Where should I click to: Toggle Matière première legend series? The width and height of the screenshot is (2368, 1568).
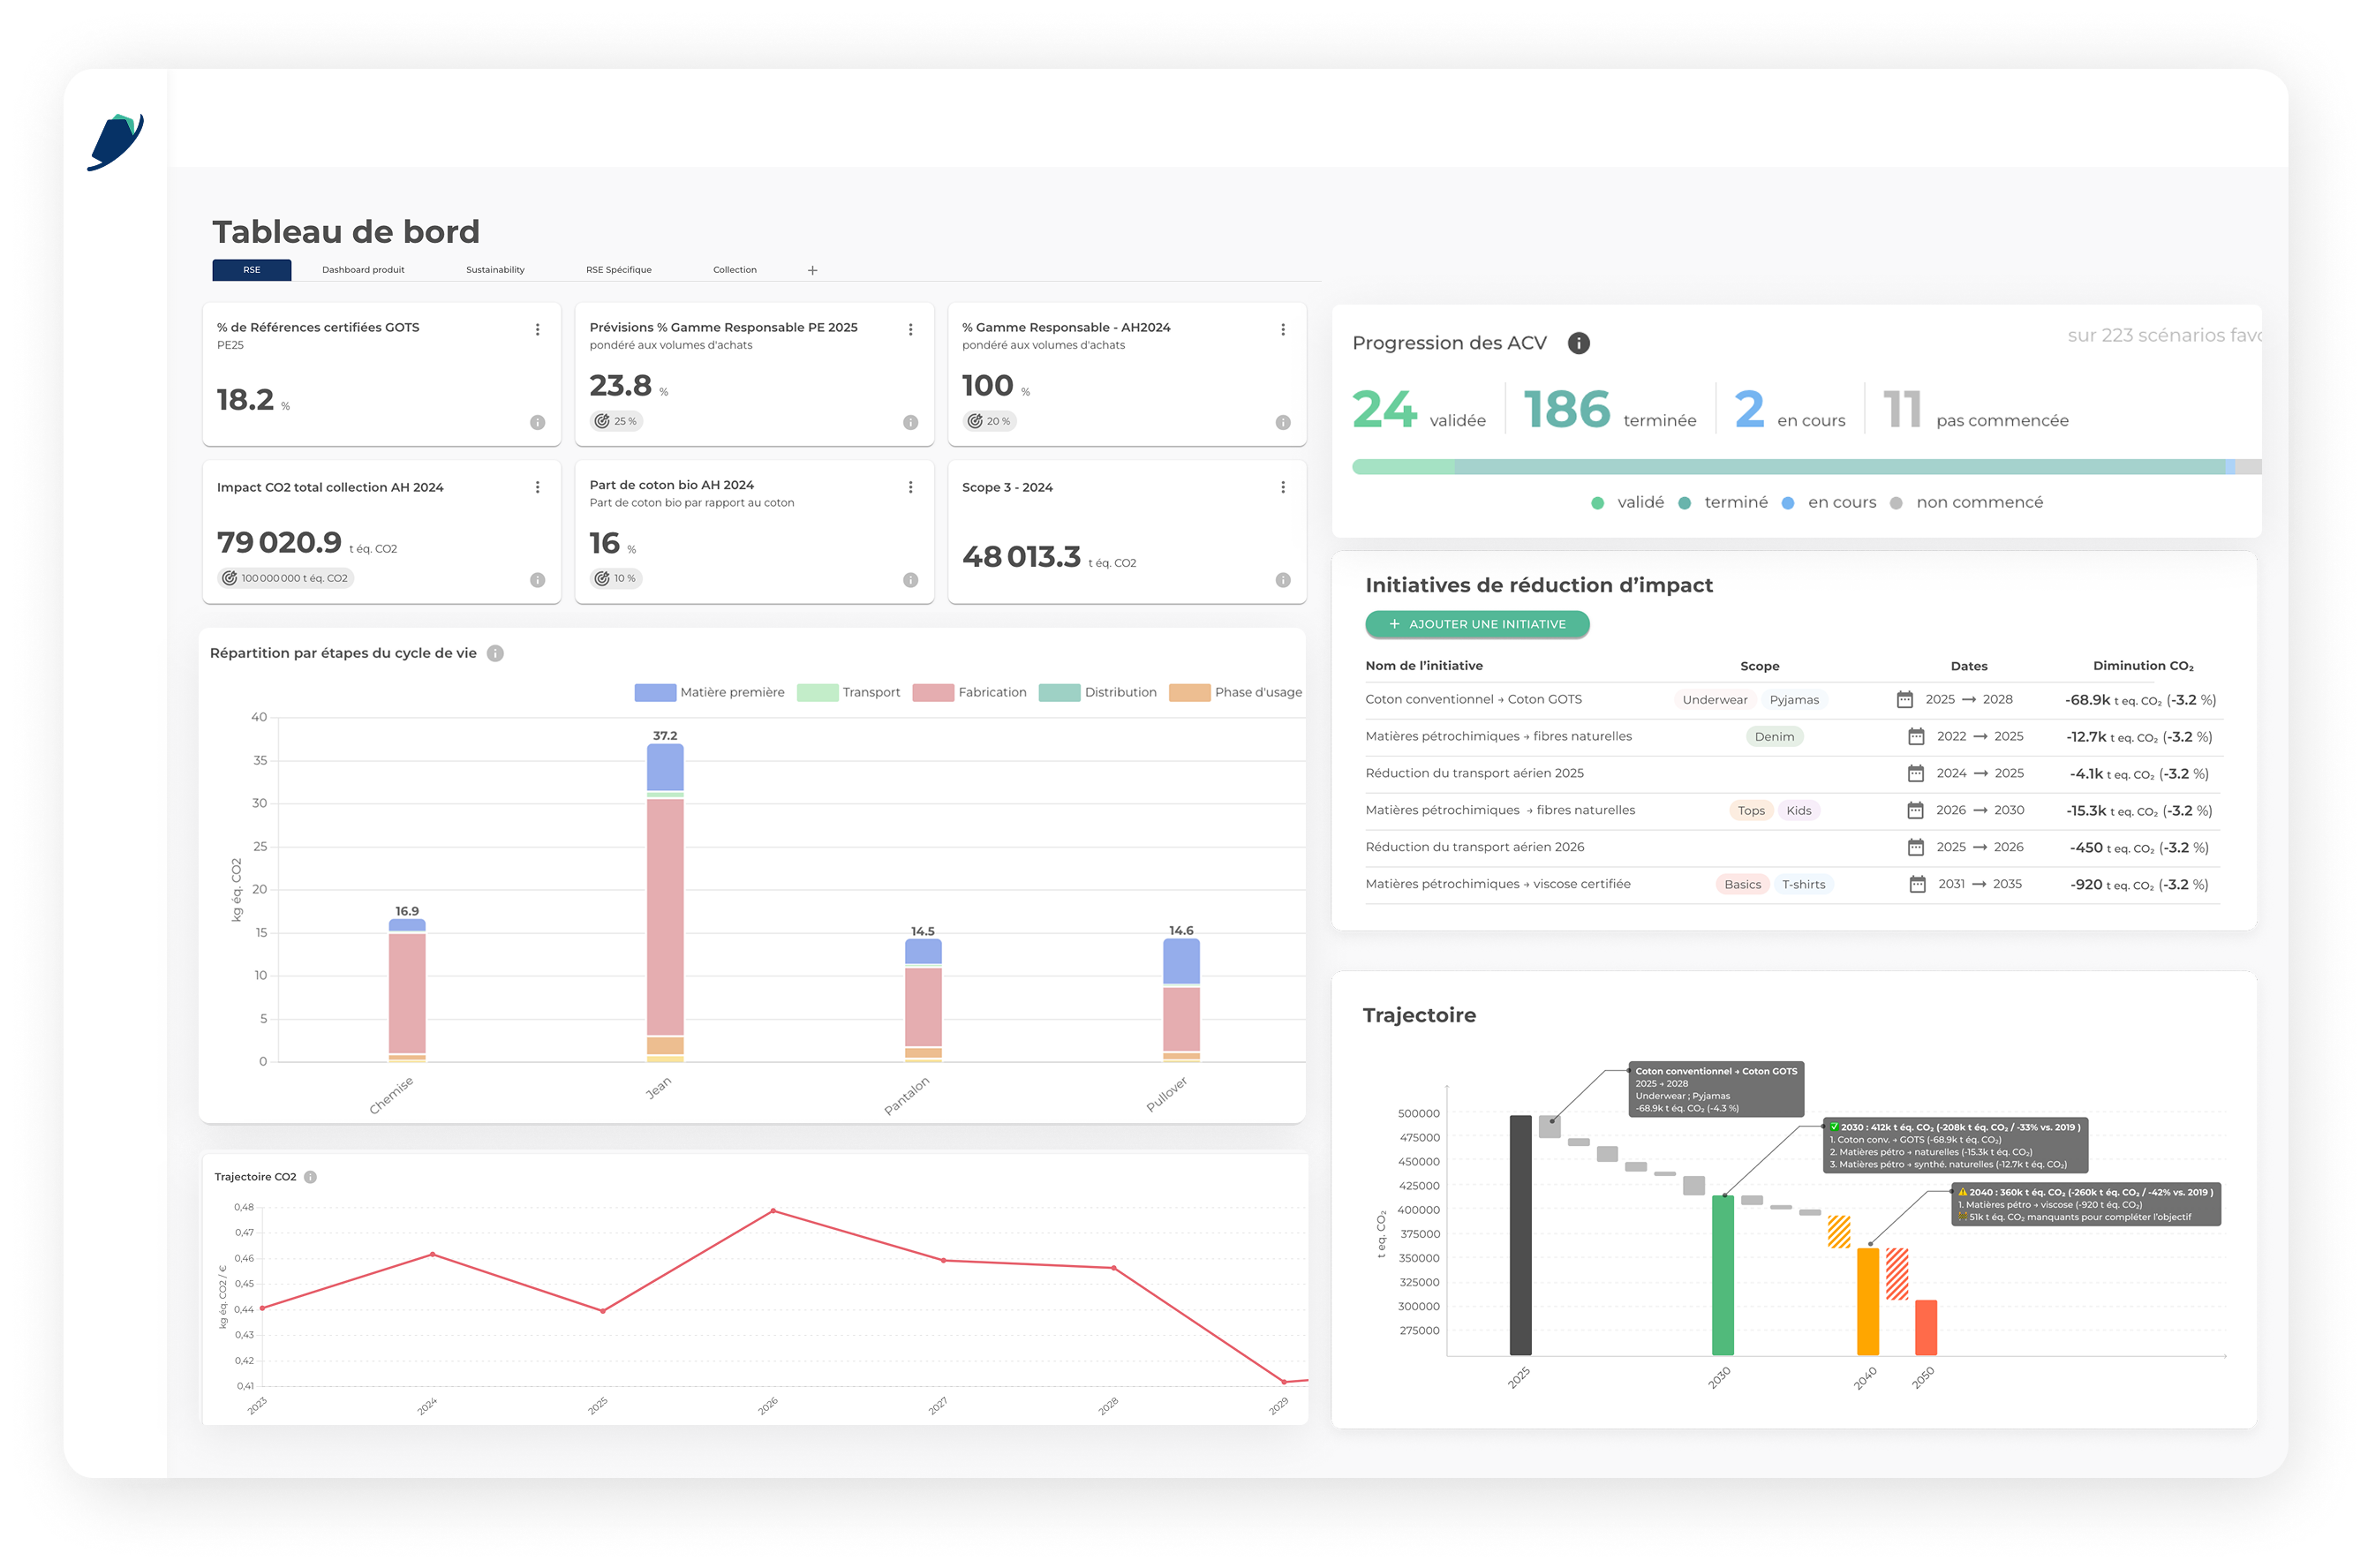(x=710, y=693)
